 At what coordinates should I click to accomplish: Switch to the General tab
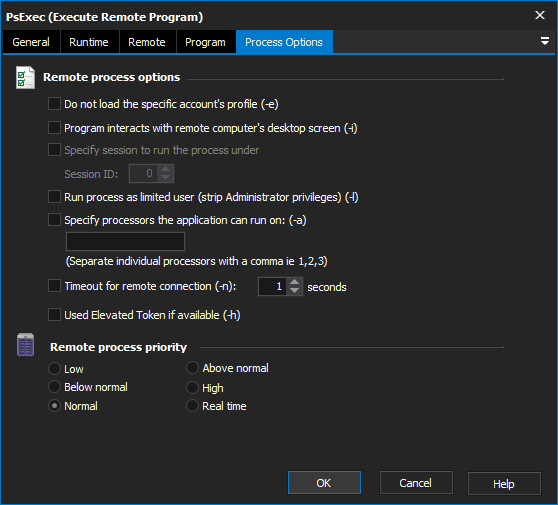[x=31, y=42]
